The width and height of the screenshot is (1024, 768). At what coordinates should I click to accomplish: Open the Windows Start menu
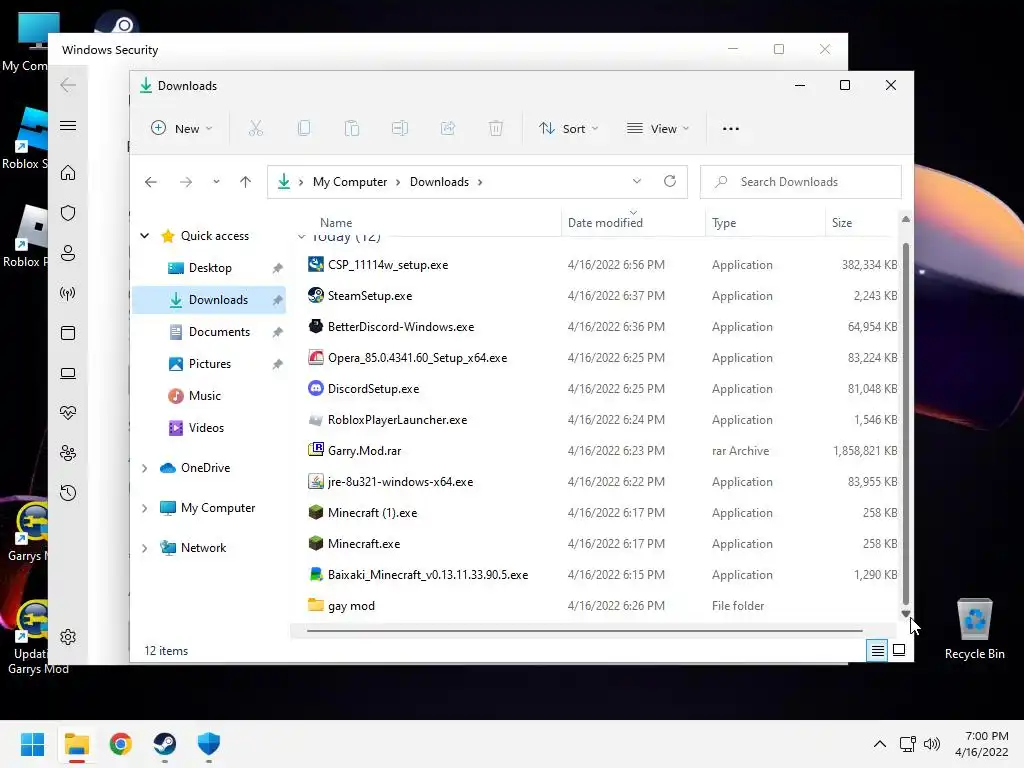click(x=33, y=744)
